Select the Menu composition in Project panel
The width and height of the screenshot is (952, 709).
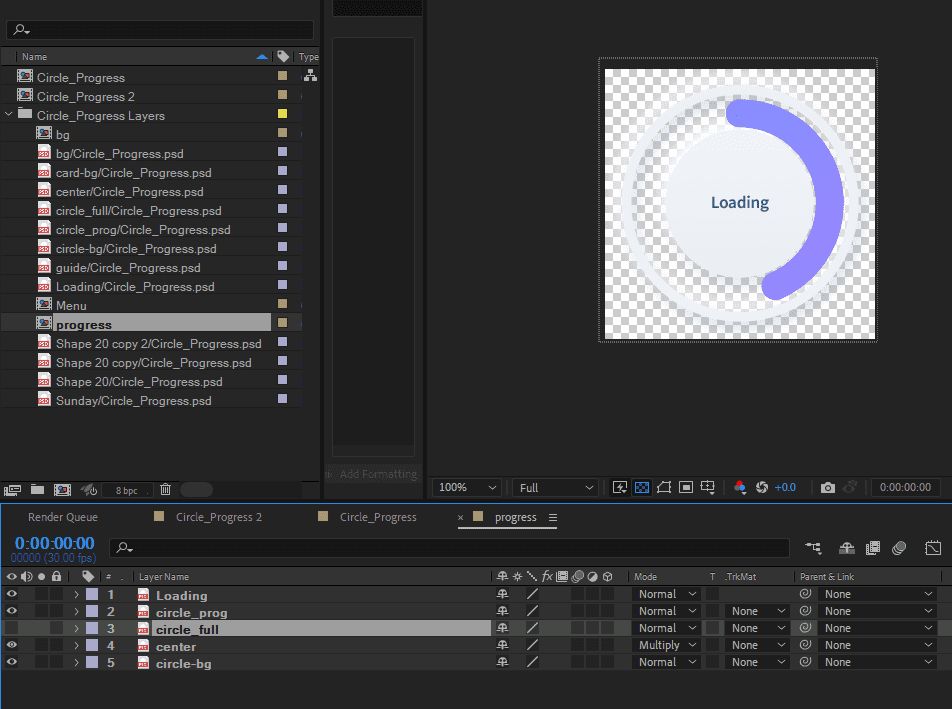(x=71, y=306)
